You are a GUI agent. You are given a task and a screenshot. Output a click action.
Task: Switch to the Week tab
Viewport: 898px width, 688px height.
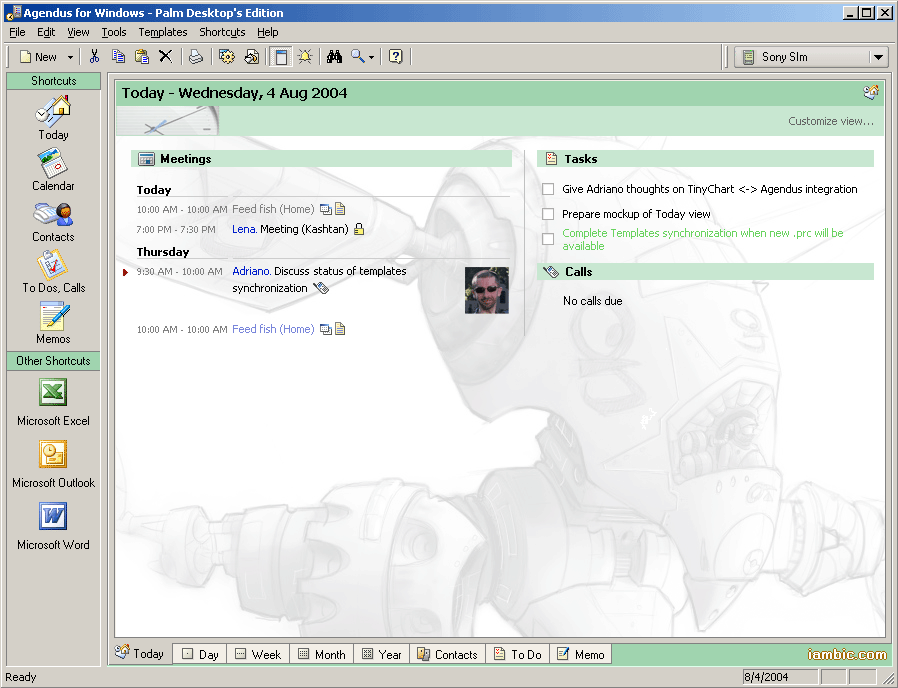click(x=258, y=654)
